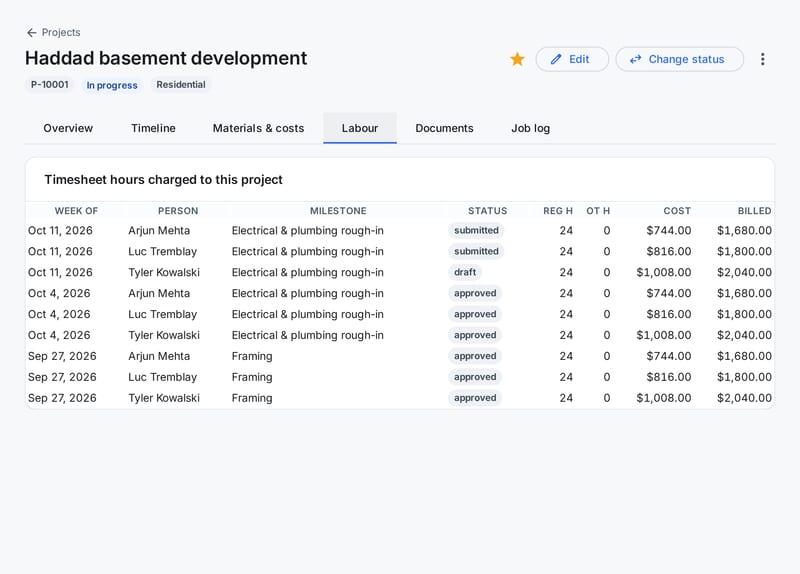Click Tyler Kowalski in Oct 4 row
Viewport: 800px width, 574px height.
click(x=164, y=335)
